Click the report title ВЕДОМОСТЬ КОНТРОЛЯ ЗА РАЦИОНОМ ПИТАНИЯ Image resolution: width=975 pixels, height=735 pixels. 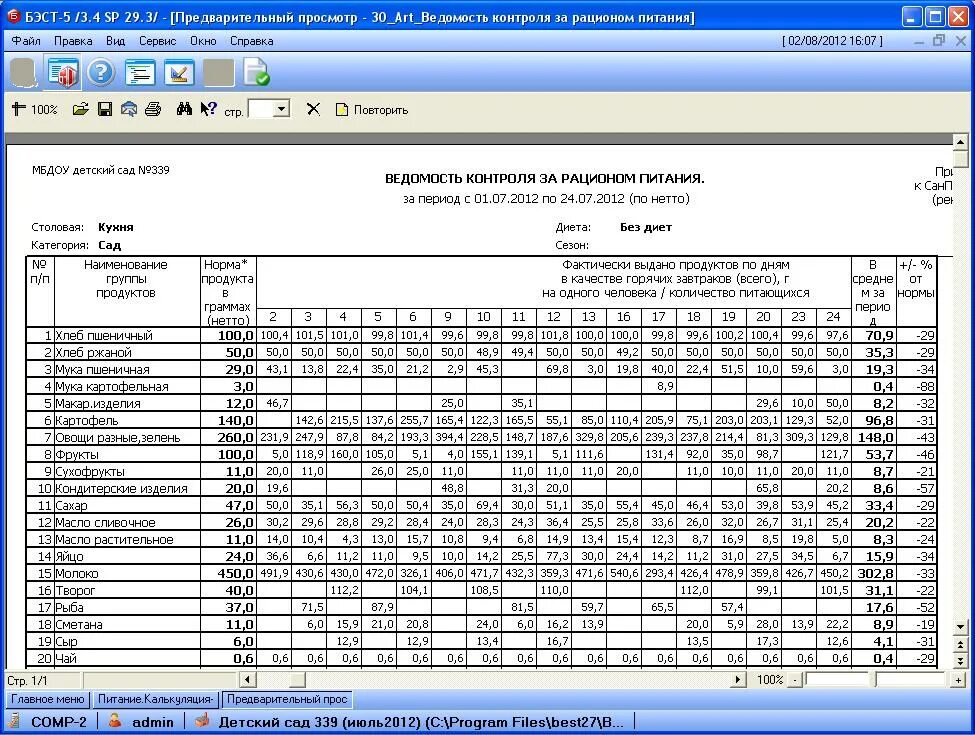pos(545,179)
